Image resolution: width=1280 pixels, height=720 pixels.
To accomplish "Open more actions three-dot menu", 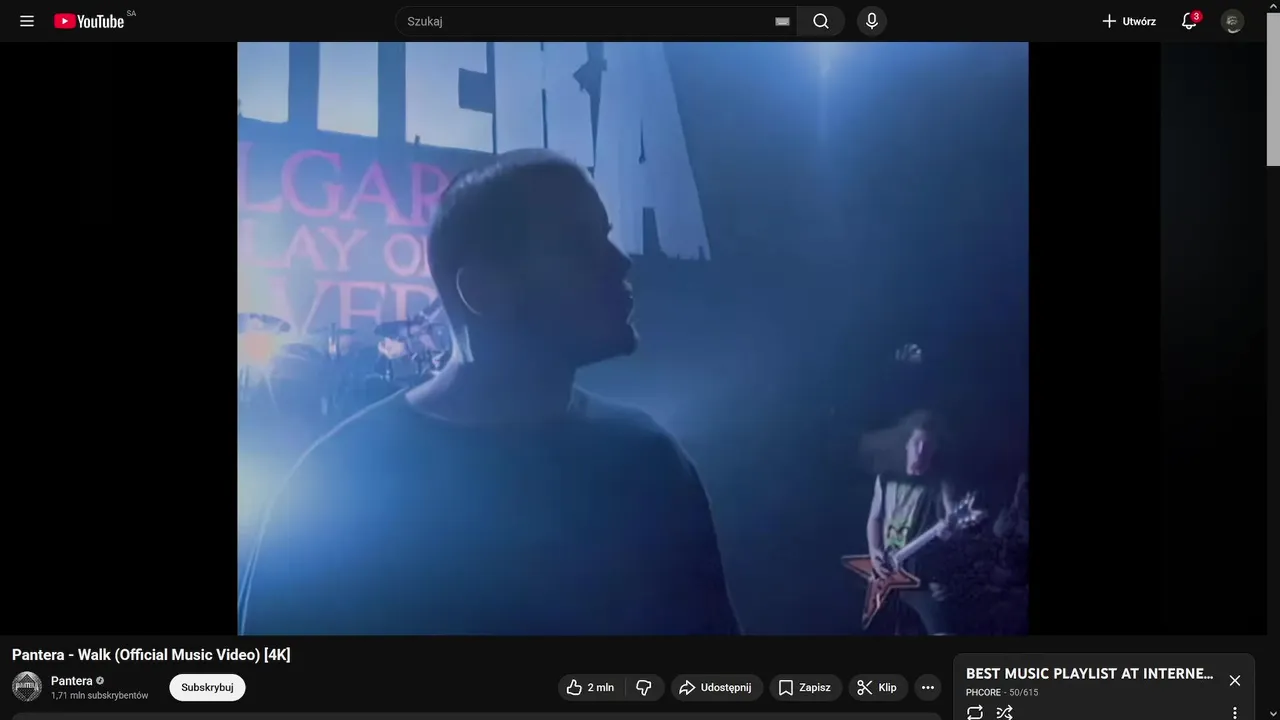I will pos(928,687).
